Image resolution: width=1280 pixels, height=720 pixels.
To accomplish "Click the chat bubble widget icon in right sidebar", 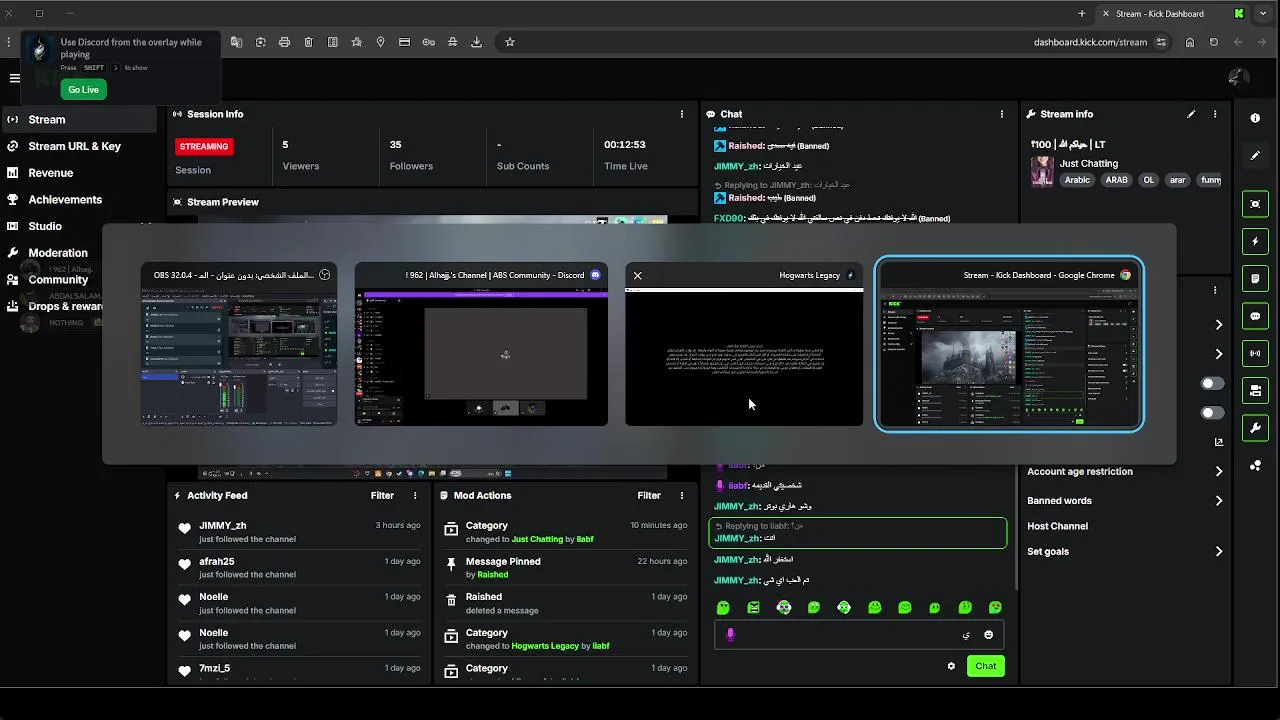I will click(1255, 316).
